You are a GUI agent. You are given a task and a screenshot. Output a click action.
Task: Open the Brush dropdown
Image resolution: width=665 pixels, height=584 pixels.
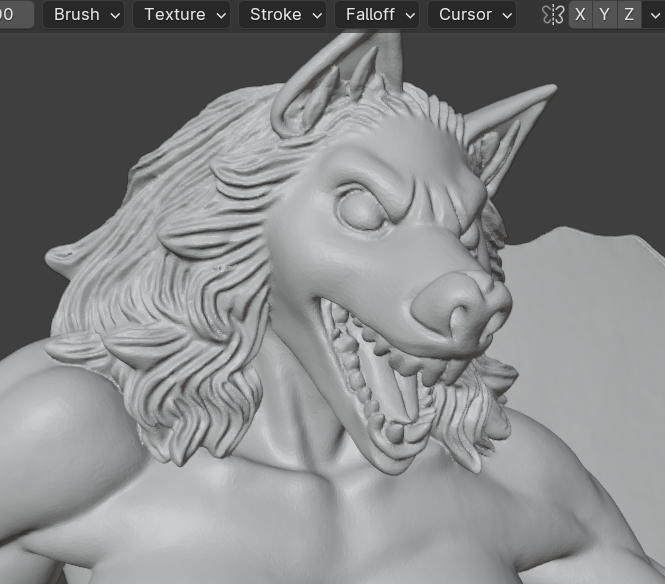tap(84, 14)
